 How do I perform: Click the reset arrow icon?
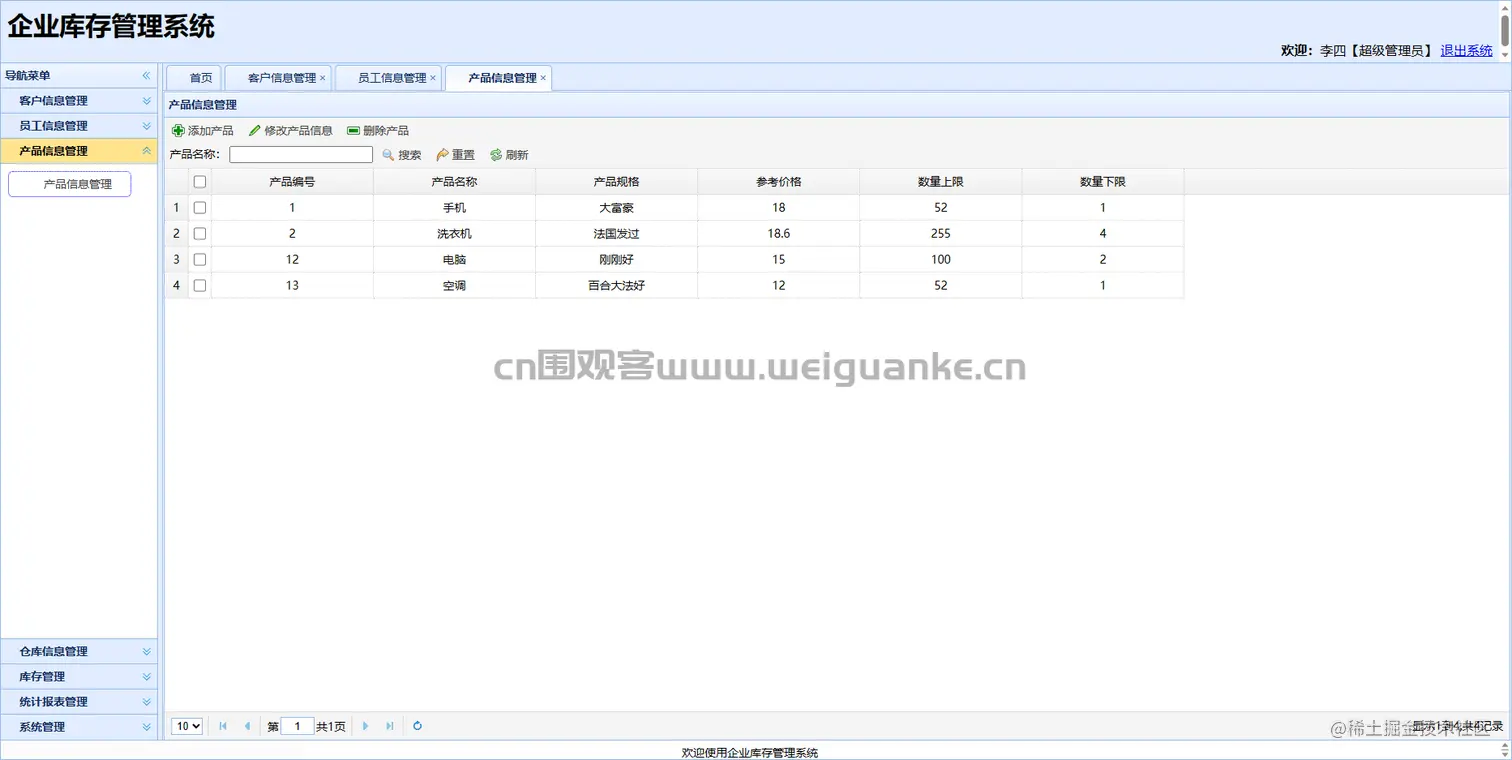(x=442, y=155)
